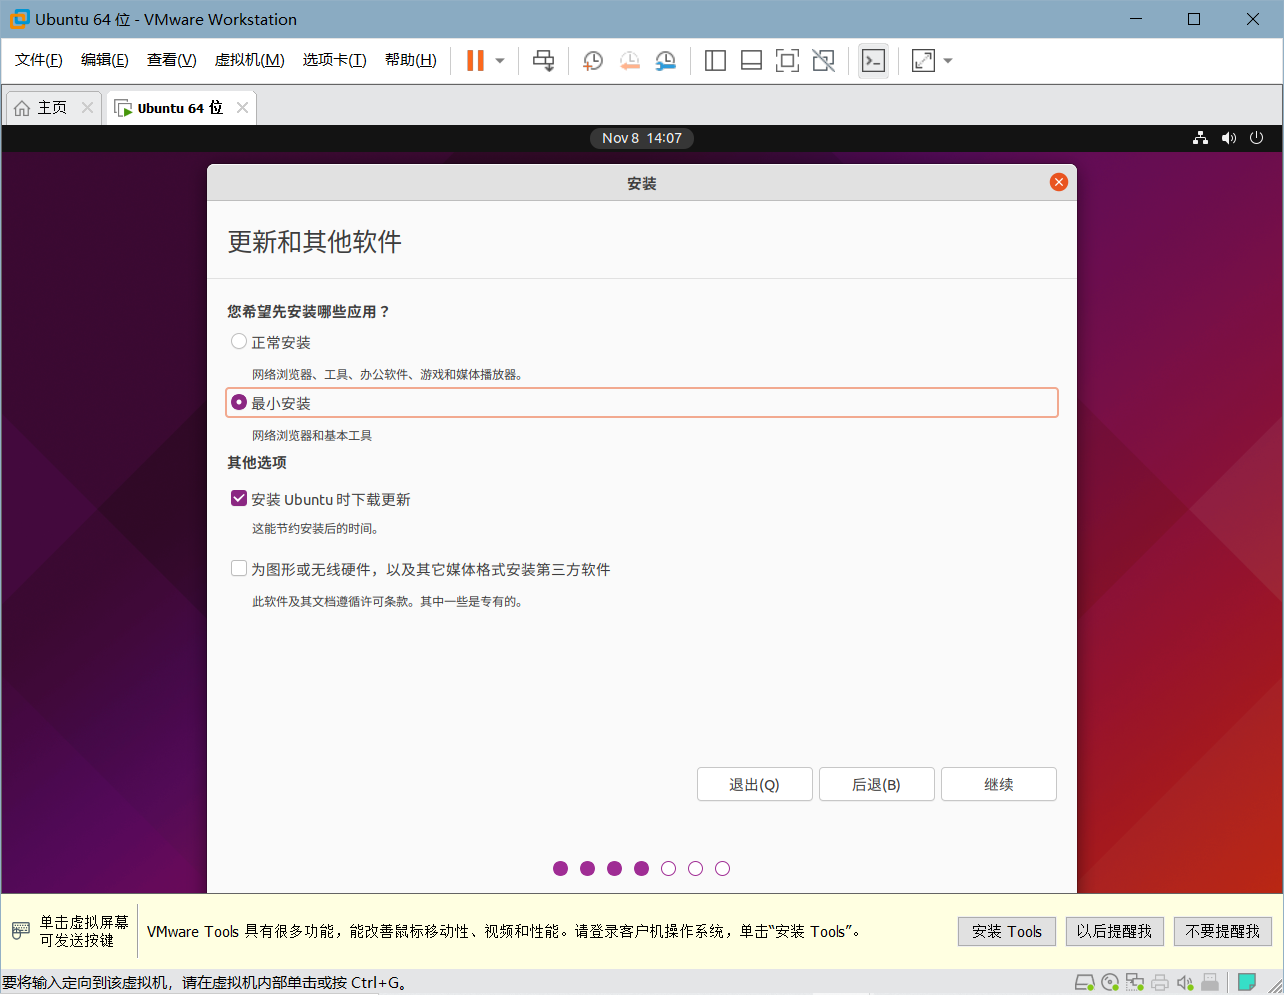Open the 虚拟机(M) menu
Viewport: 1284px width, 995px height.
(250, 60)
